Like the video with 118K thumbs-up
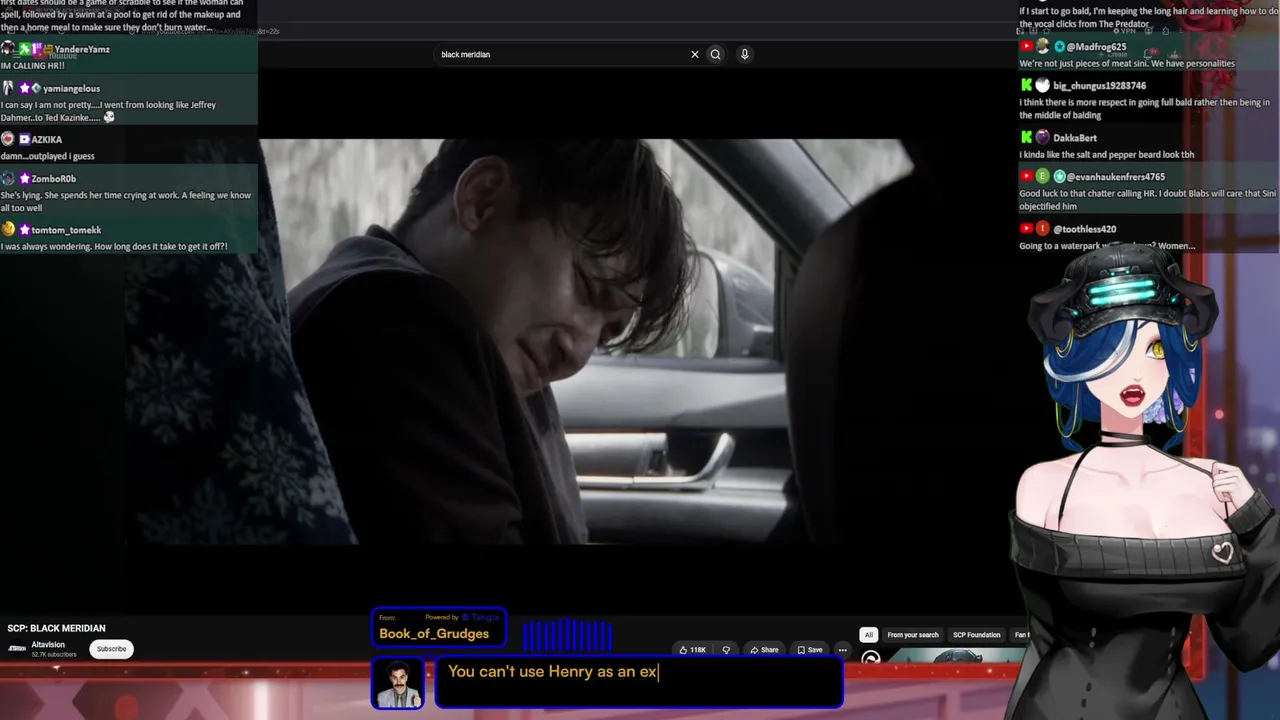Viewport: 1280px width, 720px height. pos(692,650)
